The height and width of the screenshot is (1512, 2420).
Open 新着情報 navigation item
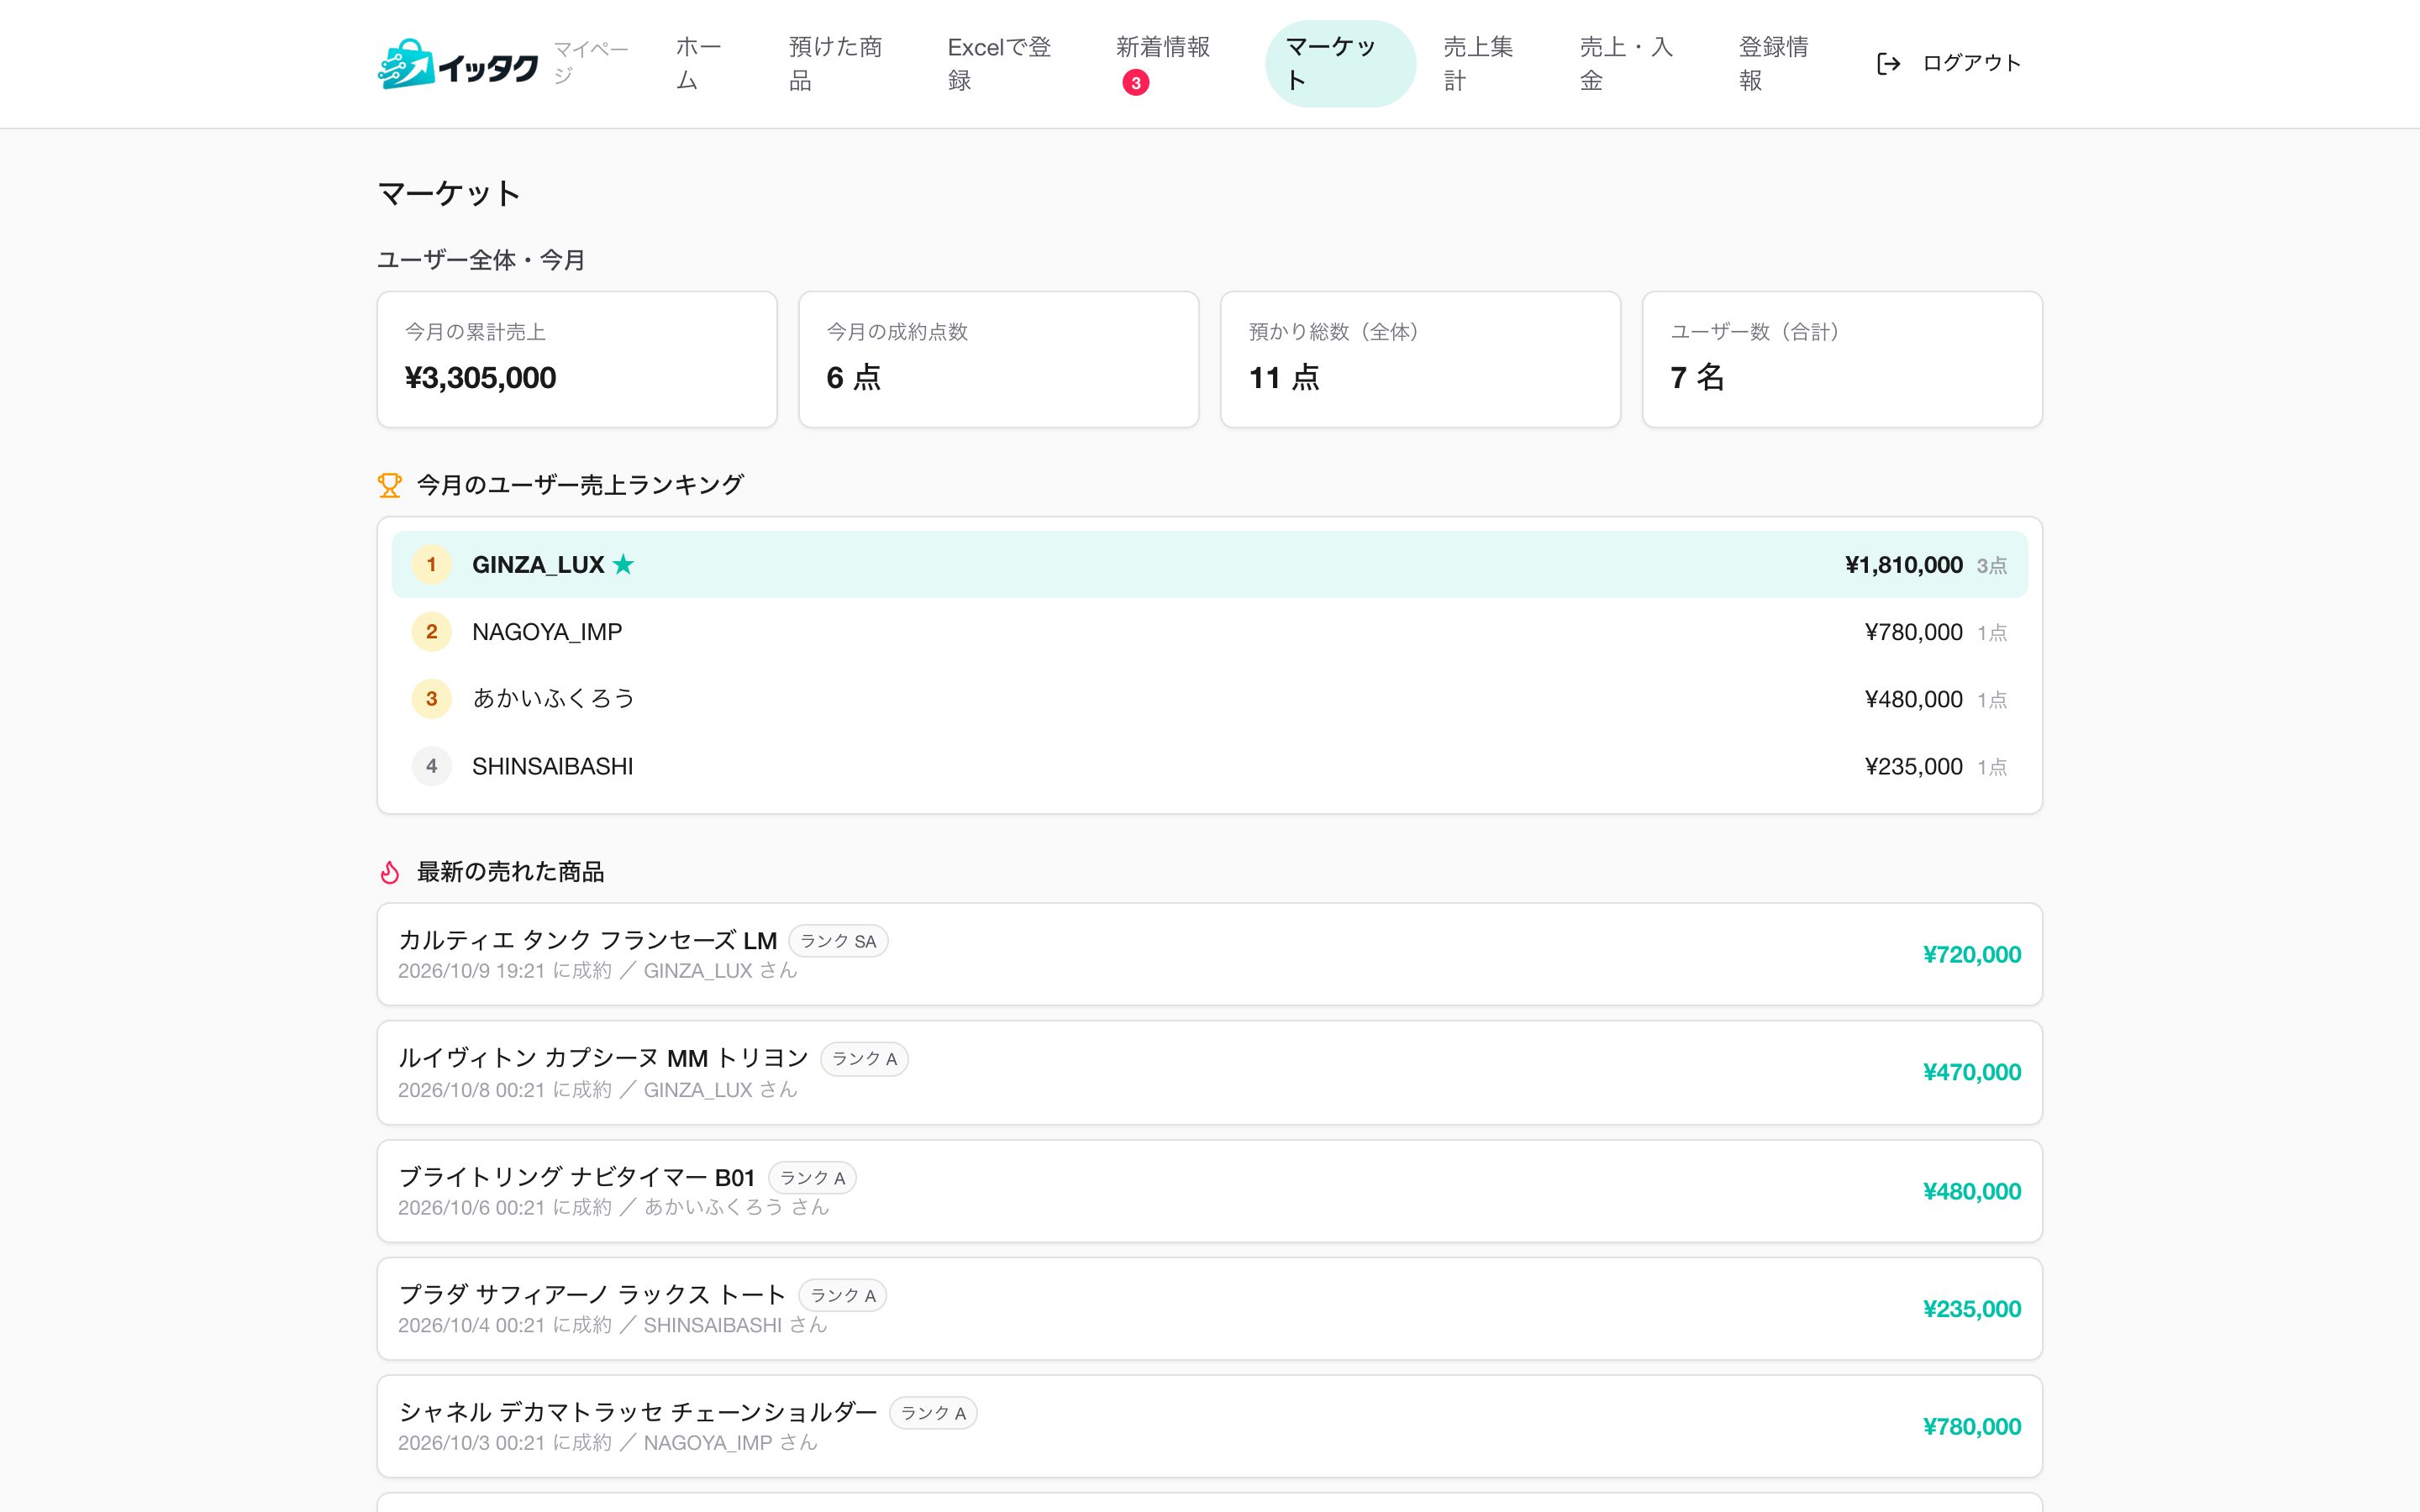1168,64
